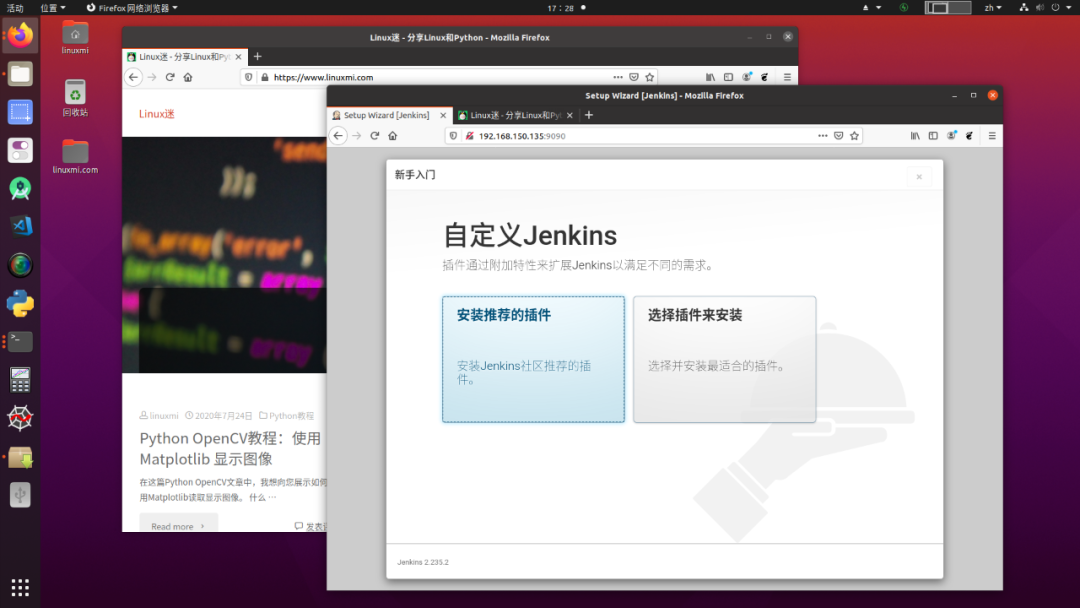The width and height of the screenshot is (1080, 608).
Task: Select the 选择插件来安装 option panel
Action: pyautogui.click(x=724, y=360)
